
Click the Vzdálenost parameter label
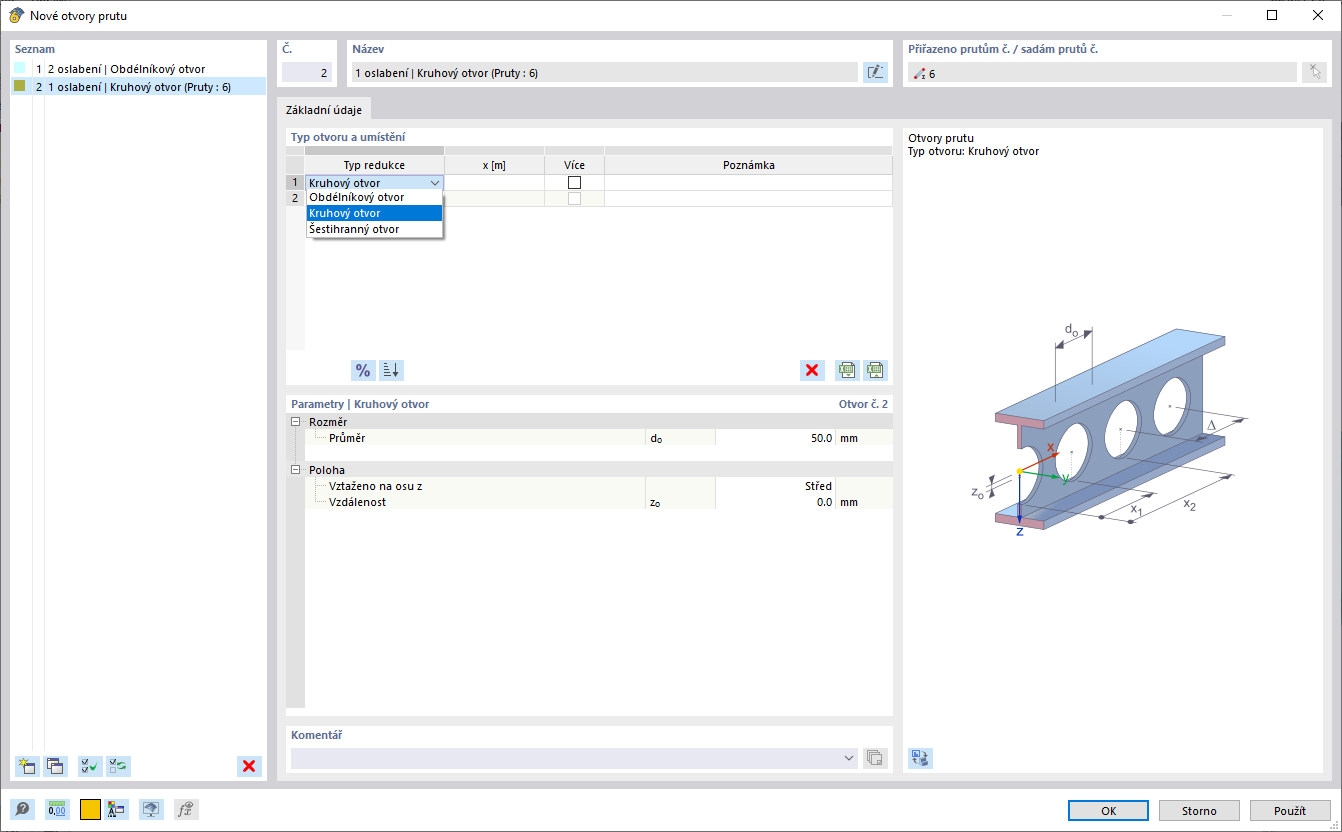pos(357,502)
